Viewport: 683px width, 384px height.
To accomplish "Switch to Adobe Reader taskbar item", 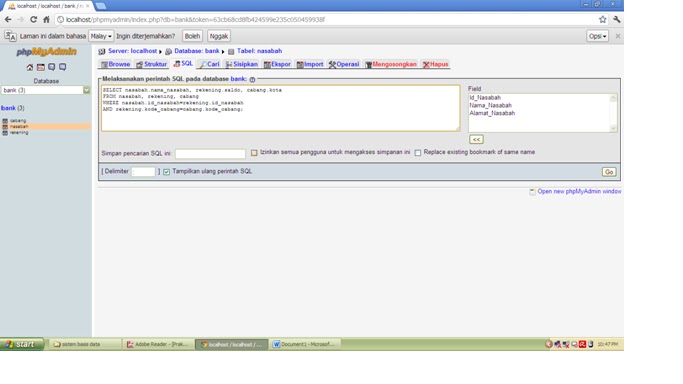I will (x=158, y=344).
